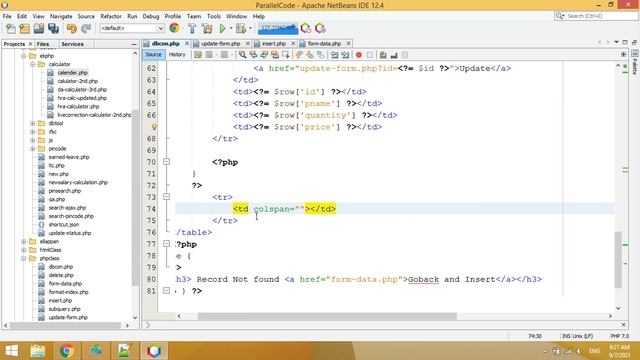Image resolution: width=640 pixels, height=360 pixels.
Task: Switch to the insert.php editor tab
Action: (x=273, y=44)
